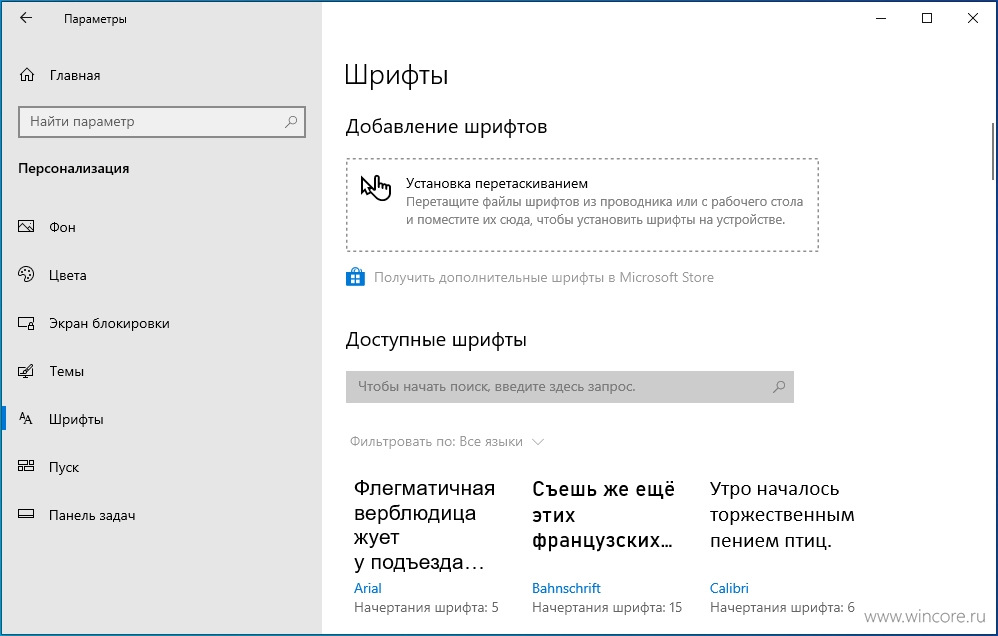Select the Calibri font preview
998x636 pixels.
click(782, 514)
